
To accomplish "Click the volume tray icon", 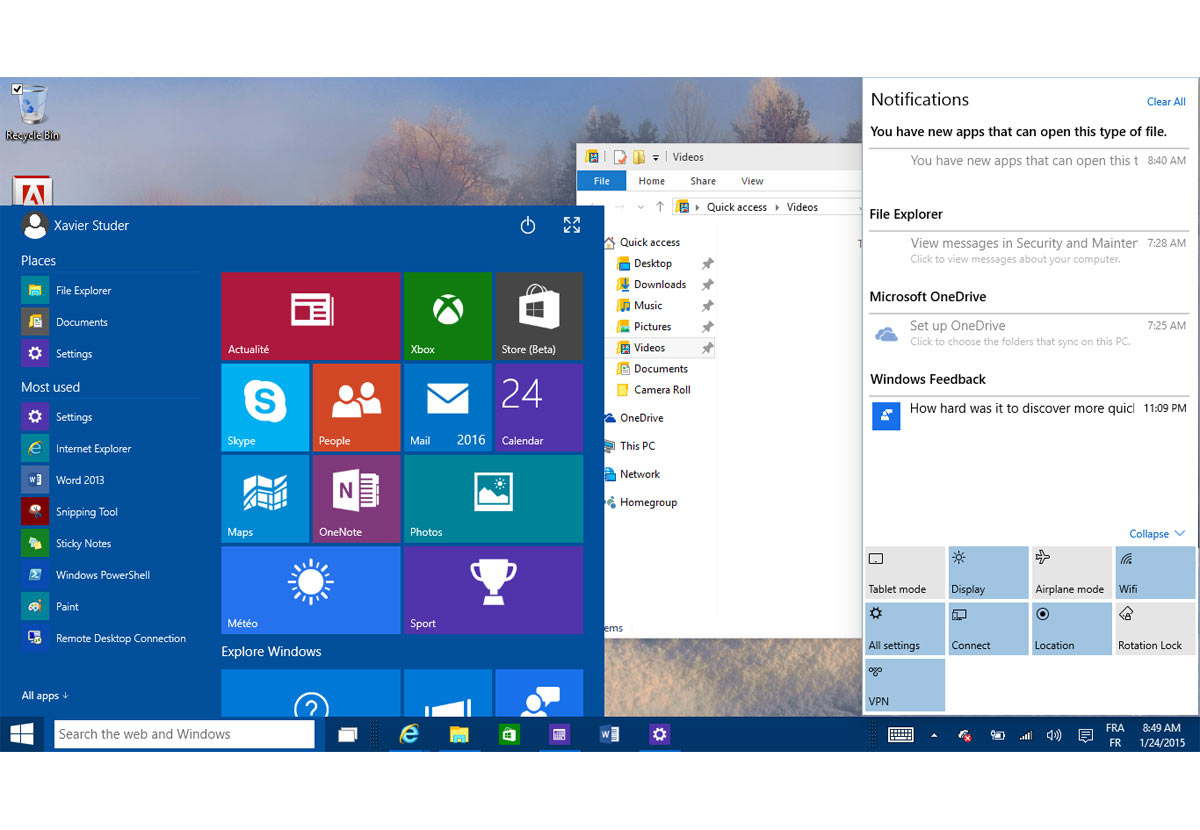I will click(x=1054, y=736).
